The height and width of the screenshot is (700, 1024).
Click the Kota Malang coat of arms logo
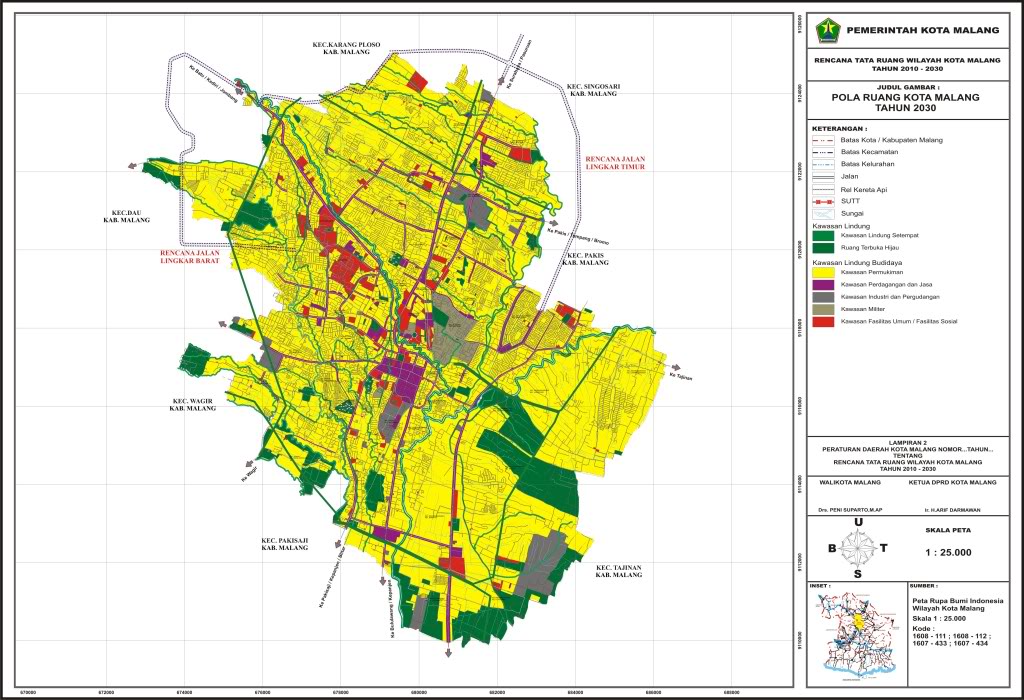coord(827,30)
